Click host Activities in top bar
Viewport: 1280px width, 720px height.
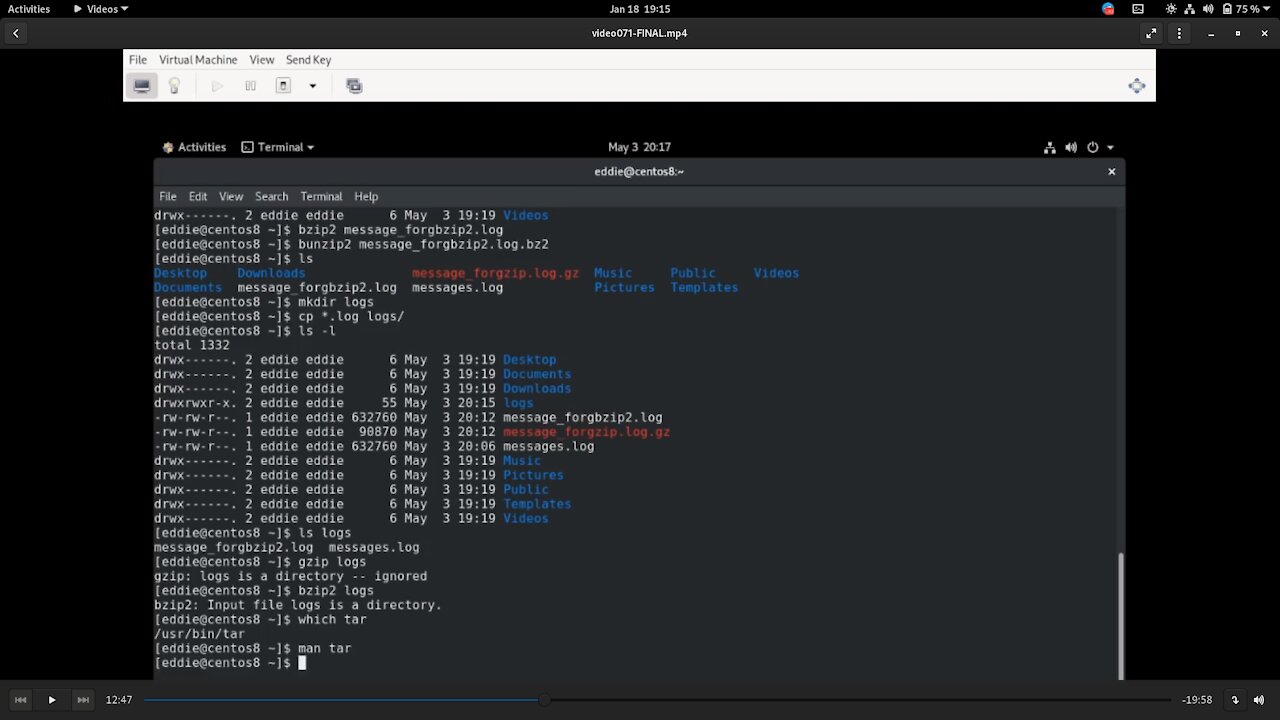click(29, 9)
